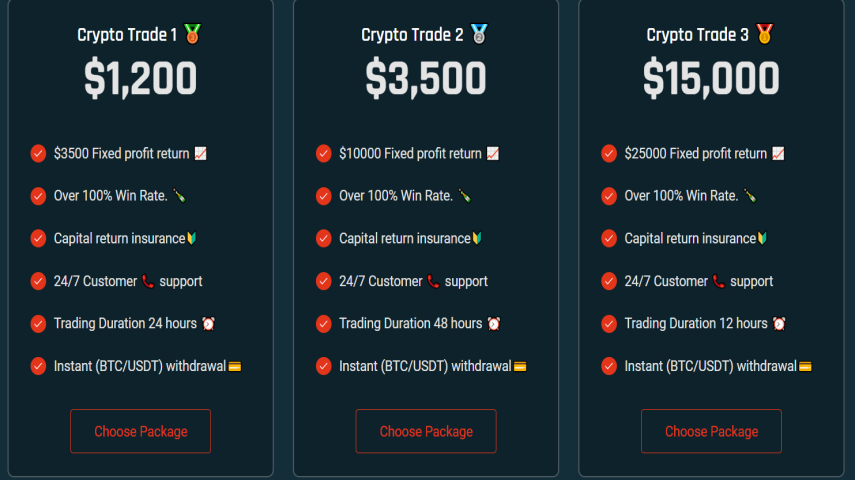The height and width of the screenshot is (480, 855).
Task: Click the red checkmark beside Trading Duration 12 hours
Action: [609, 323]
